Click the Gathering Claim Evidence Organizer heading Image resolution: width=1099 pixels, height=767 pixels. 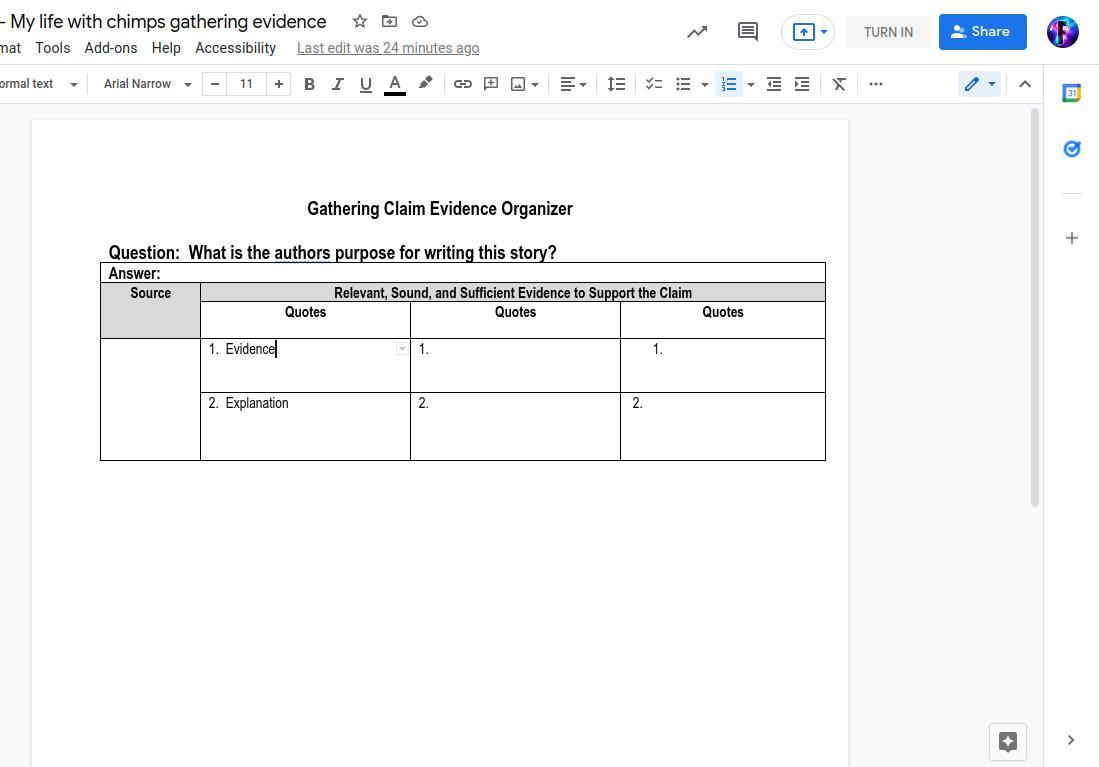coord(439,209)
